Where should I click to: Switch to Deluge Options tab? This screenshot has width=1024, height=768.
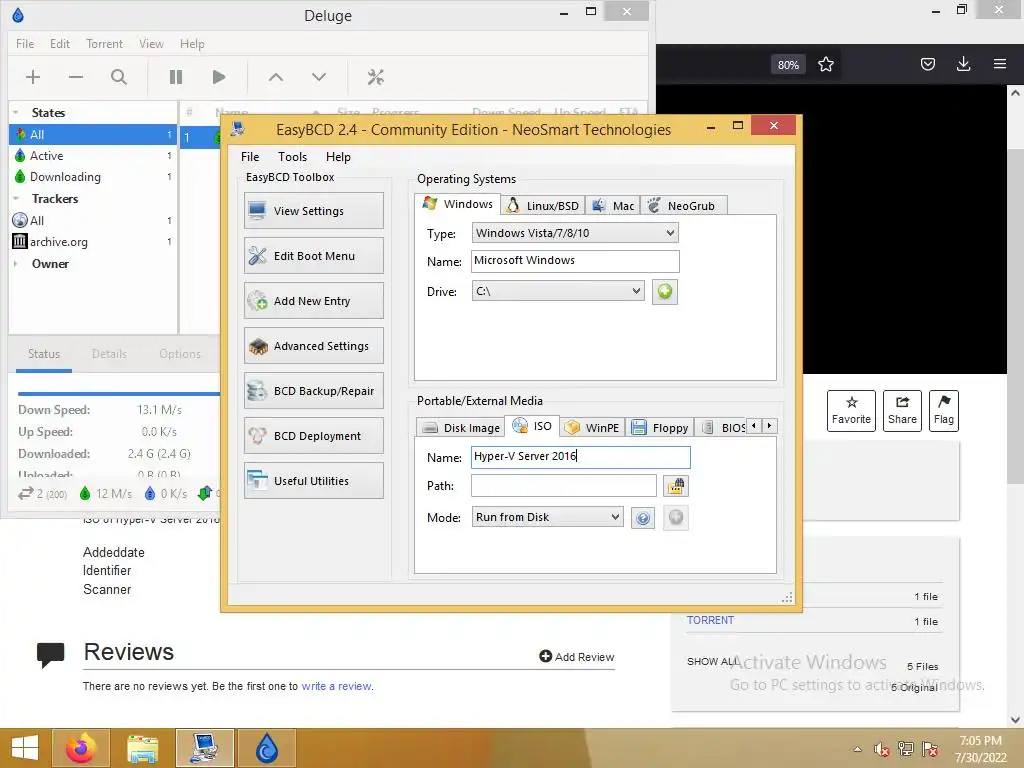tap(180, 354)
